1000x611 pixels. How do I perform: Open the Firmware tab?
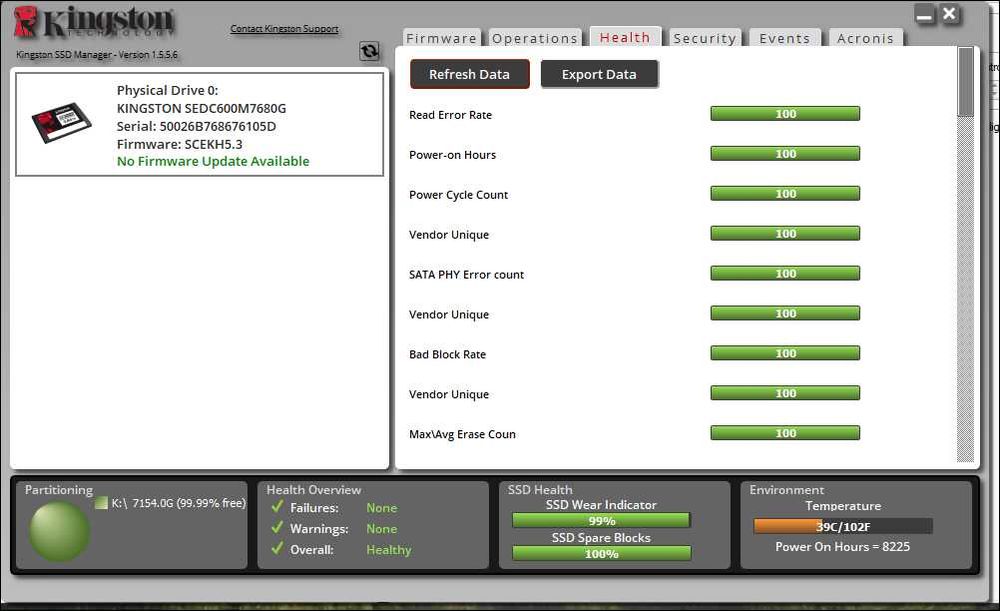point(441,38)
